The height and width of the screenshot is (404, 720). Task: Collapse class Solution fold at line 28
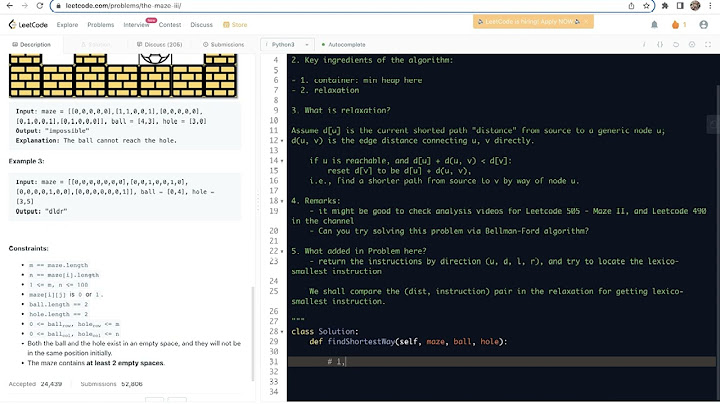coord(282,332)
